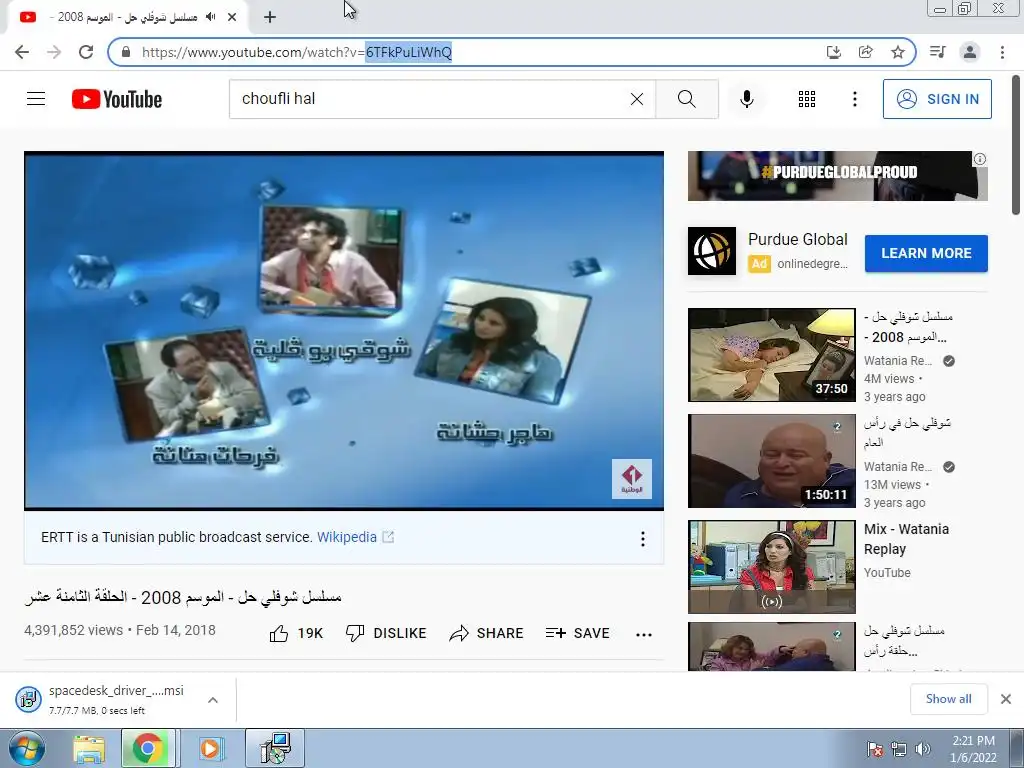Screen dimensions: 1024x768
Task: Click the Mix - Watania Replay title
Action: (x=906, y=539)
